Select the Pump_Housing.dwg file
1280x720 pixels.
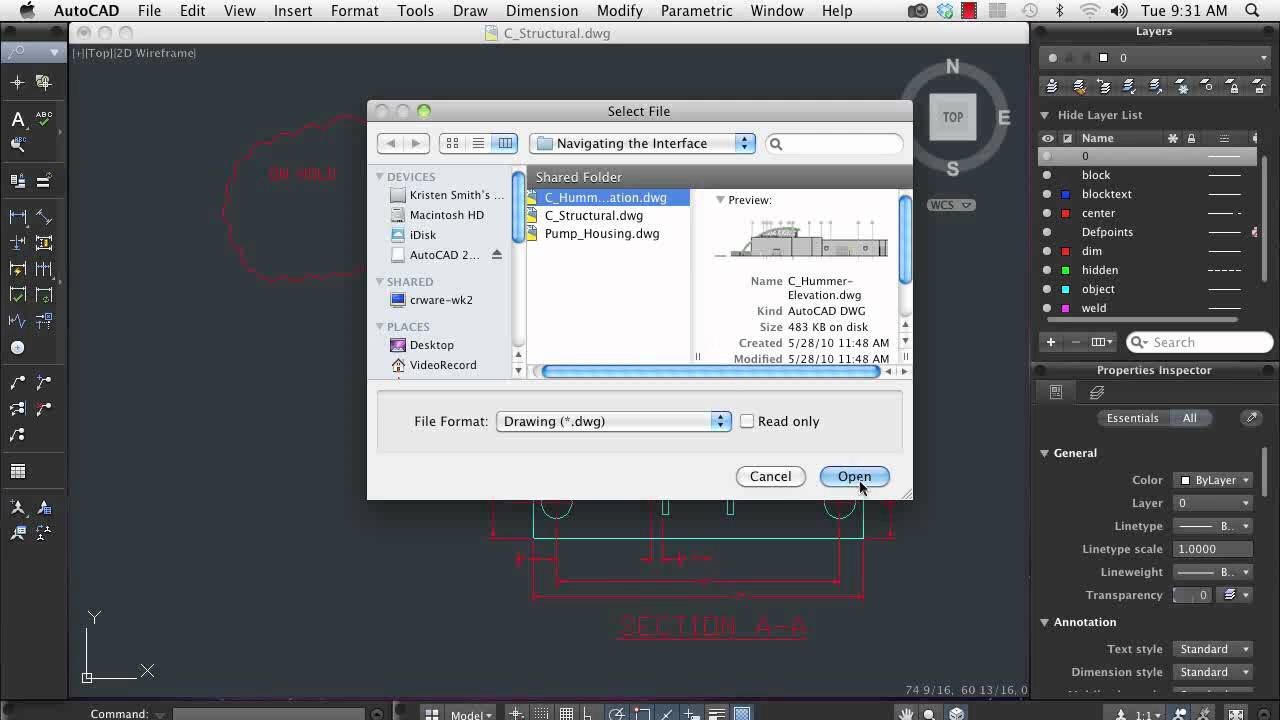pyautogui.click(x=602, y=233)
